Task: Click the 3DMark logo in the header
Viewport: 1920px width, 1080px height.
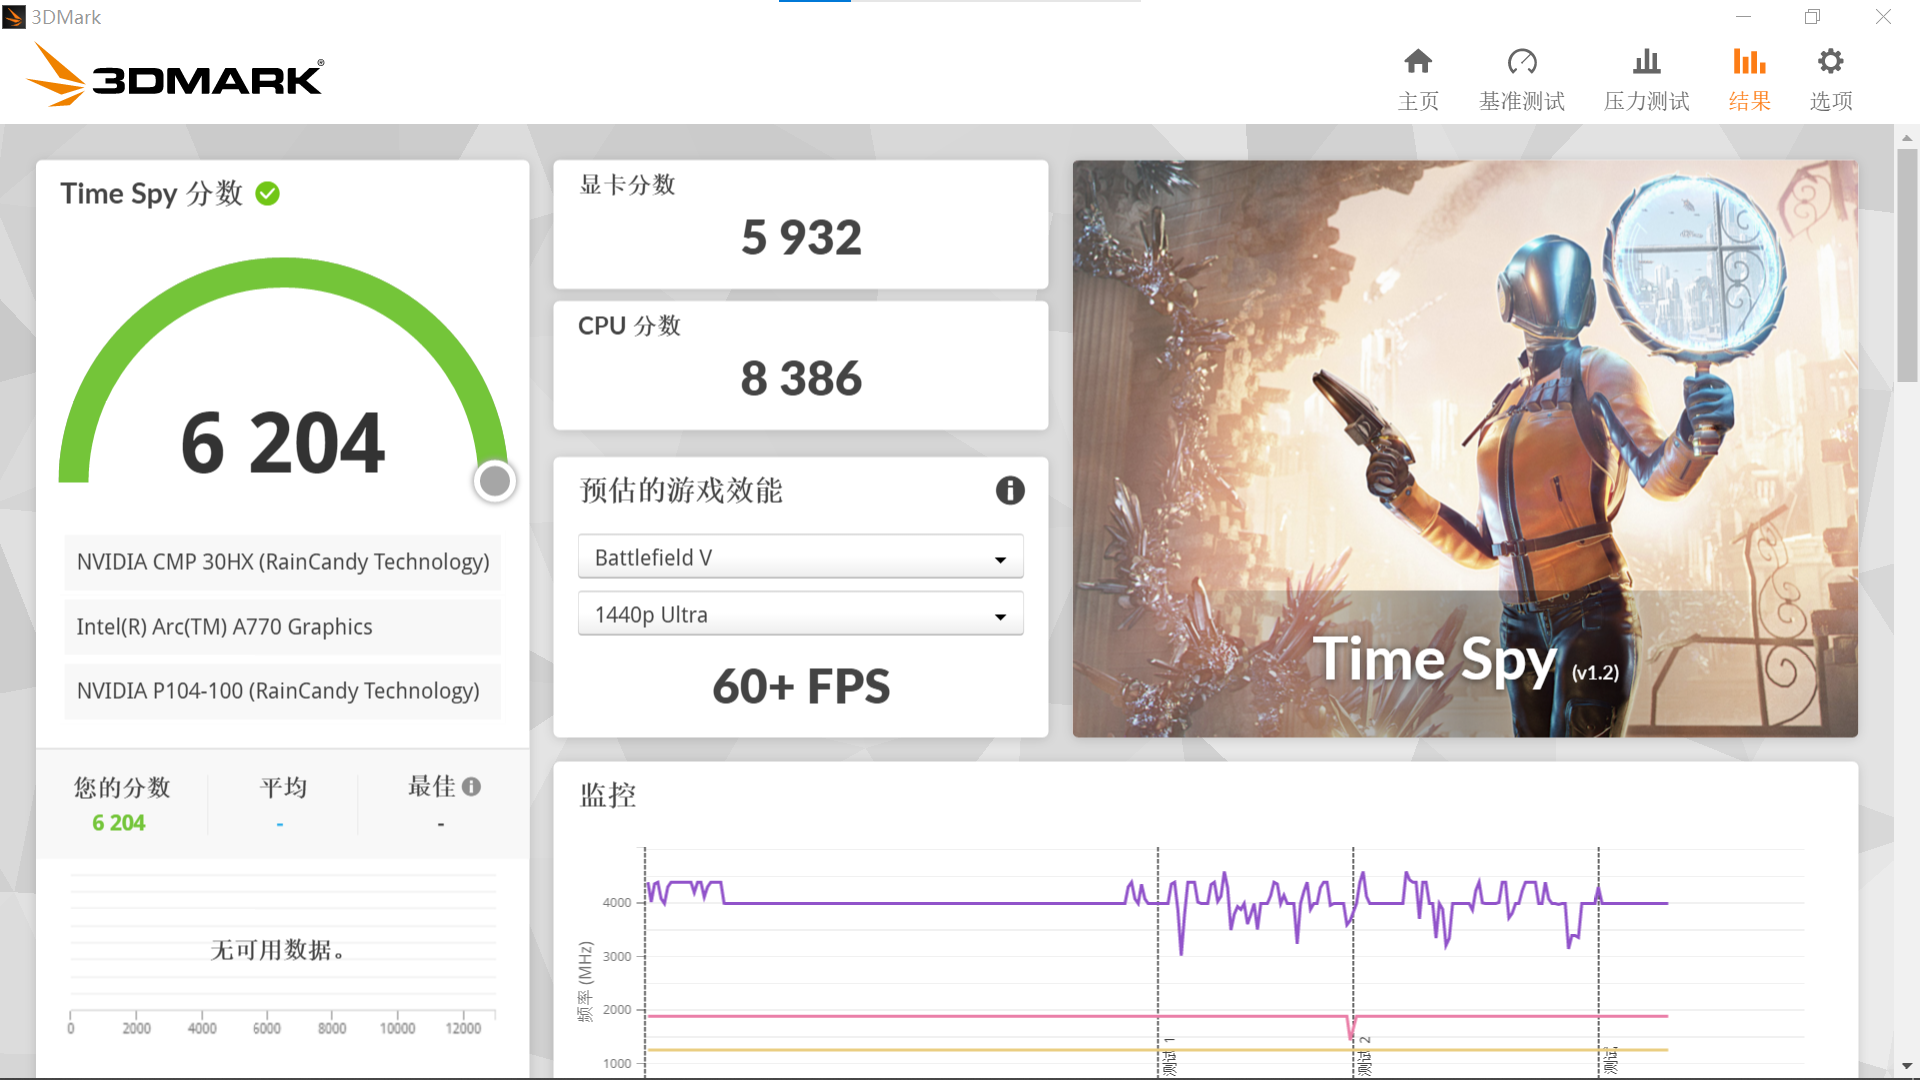Action: (x=175, y=76)
